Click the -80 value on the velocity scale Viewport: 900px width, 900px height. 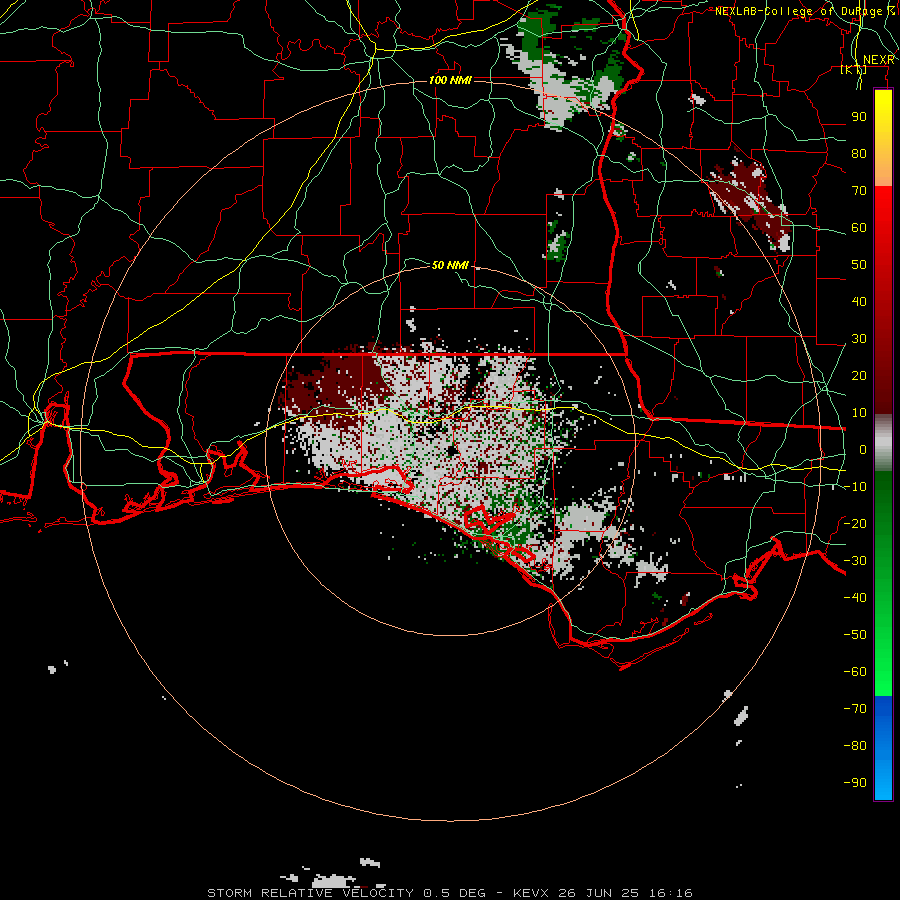855,746
